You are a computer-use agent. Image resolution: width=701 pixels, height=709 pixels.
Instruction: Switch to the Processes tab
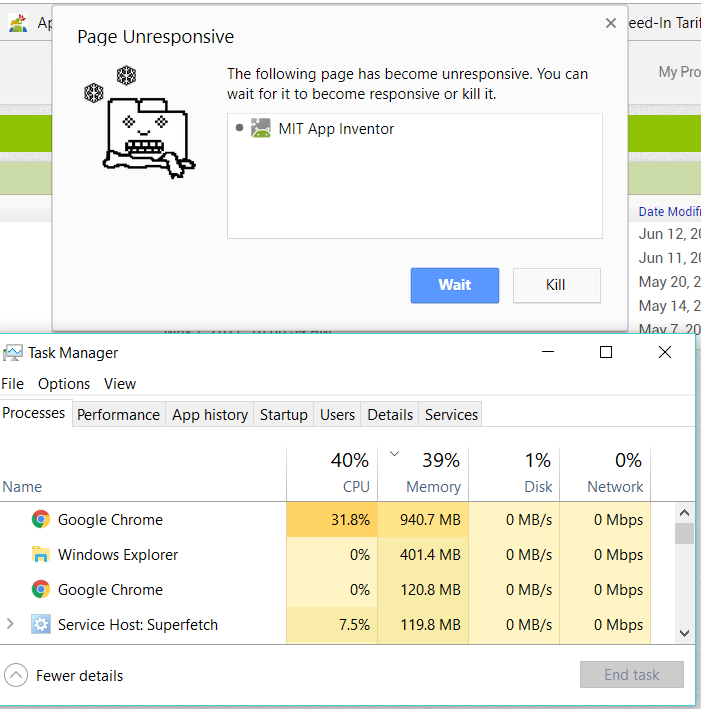click(x=34, y=413)
